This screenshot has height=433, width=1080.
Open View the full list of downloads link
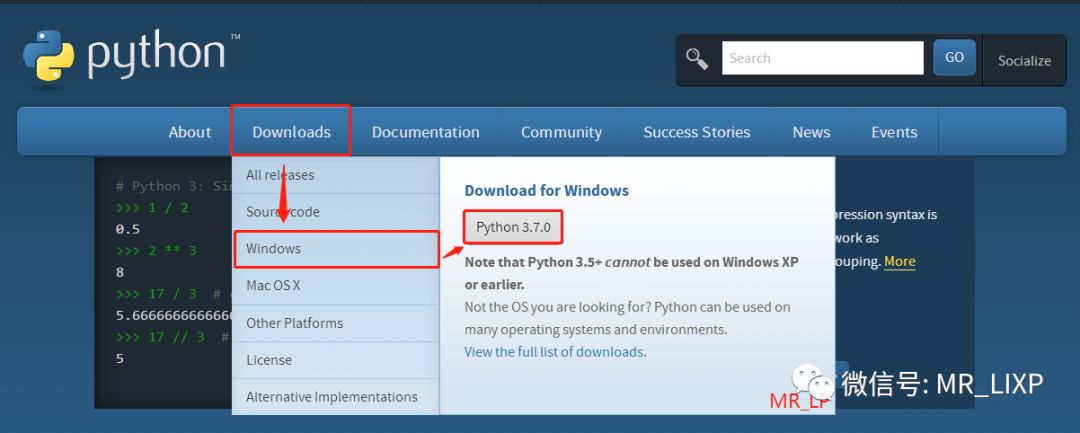[x=554, y=352]
